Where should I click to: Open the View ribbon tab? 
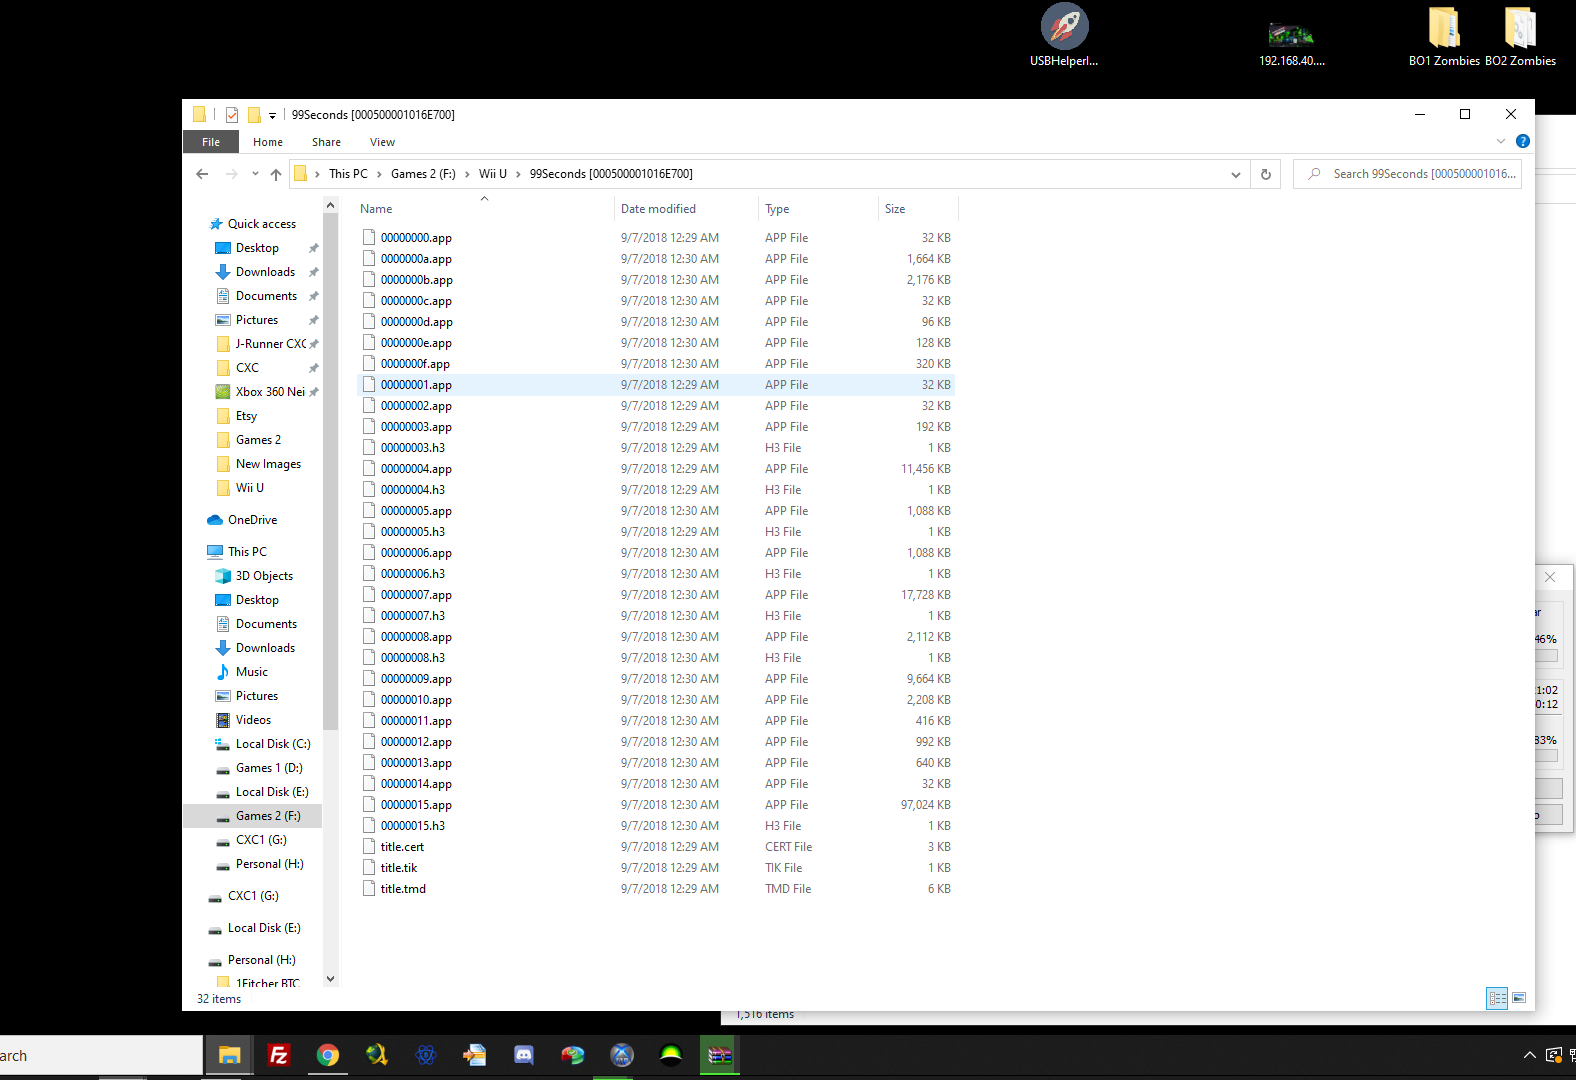[x=382, y=142]
